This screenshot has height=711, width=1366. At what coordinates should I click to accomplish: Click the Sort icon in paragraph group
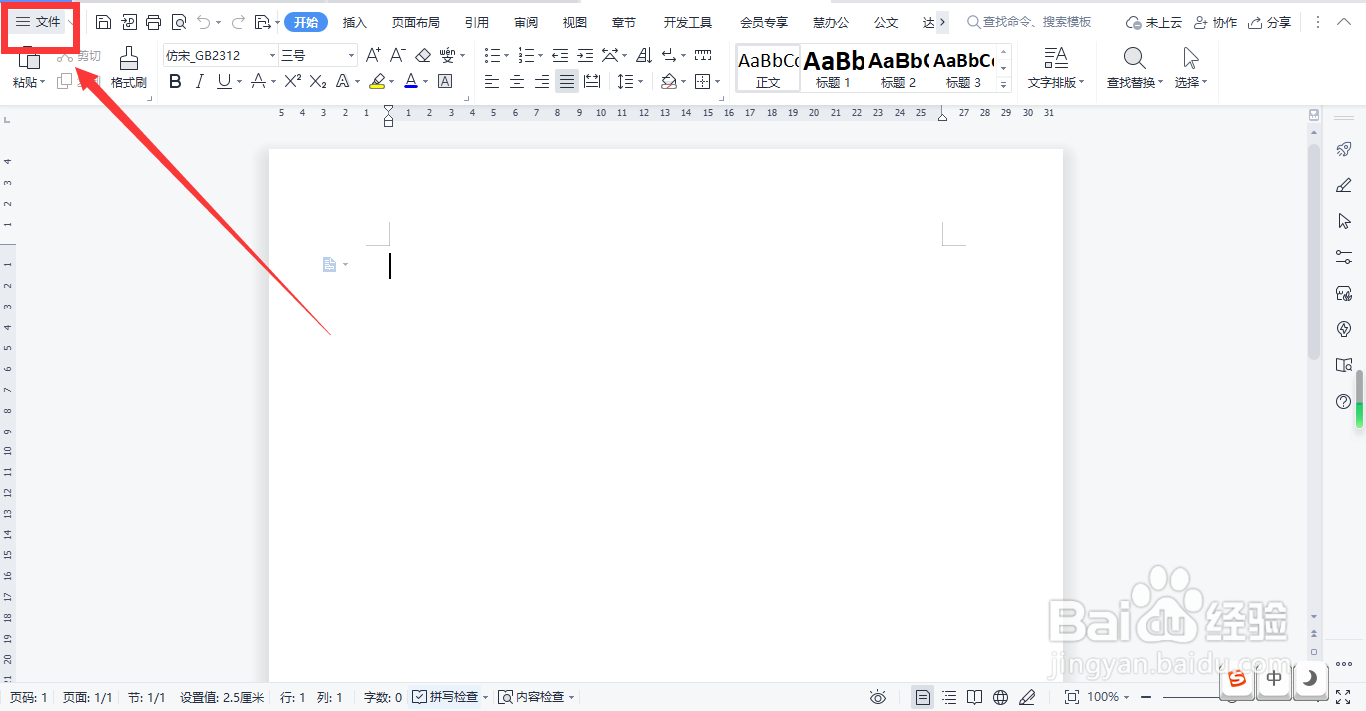pyautogui.click(x=644, y=55)
